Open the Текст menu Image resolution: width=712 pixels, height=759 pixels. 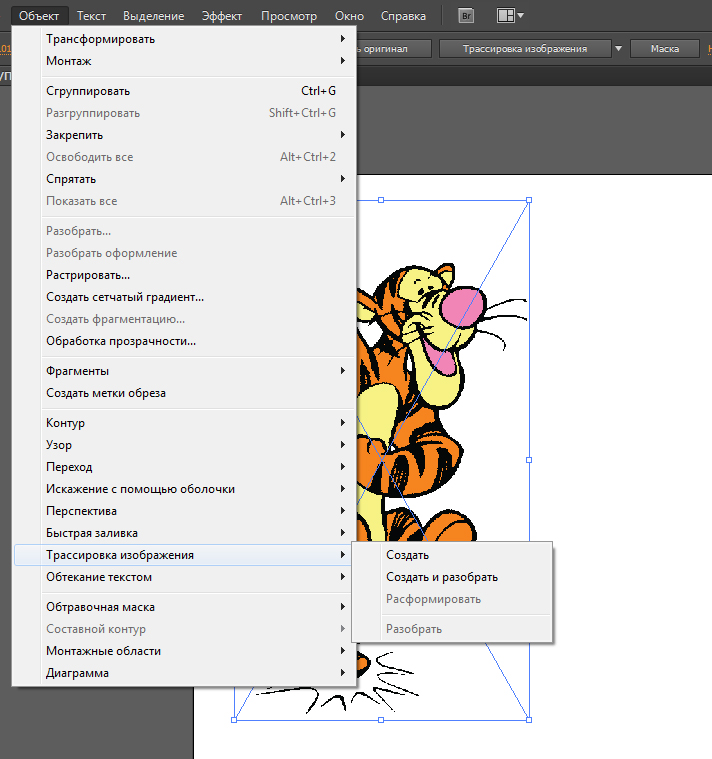[x=91, y=16]
